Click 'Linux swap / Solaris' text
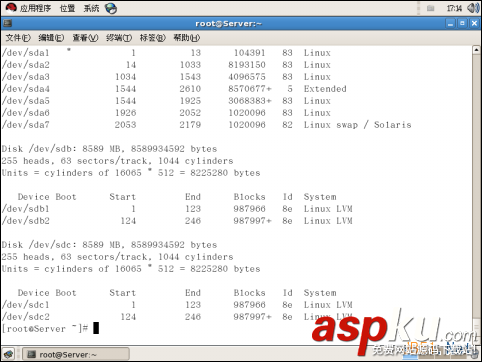The height and width of the screenshot is (362, 482). 357,125
